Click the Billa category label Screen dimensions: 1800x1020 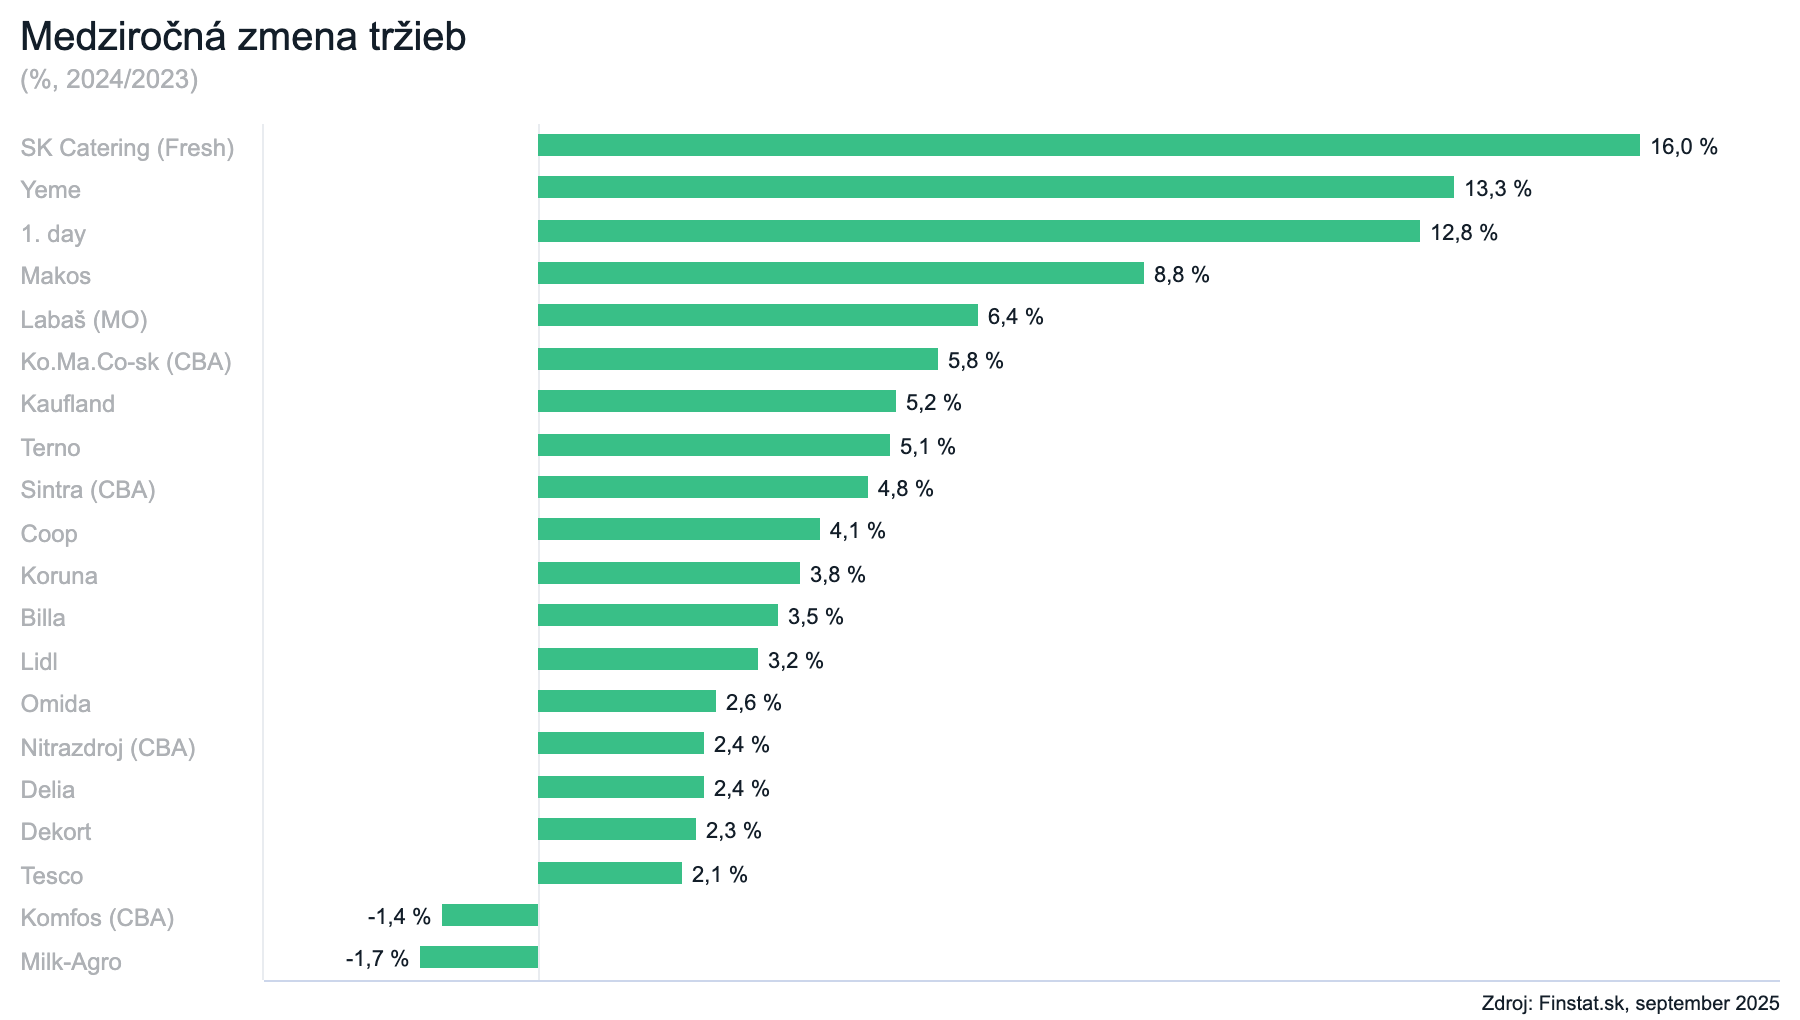click(x=43, y=618)
